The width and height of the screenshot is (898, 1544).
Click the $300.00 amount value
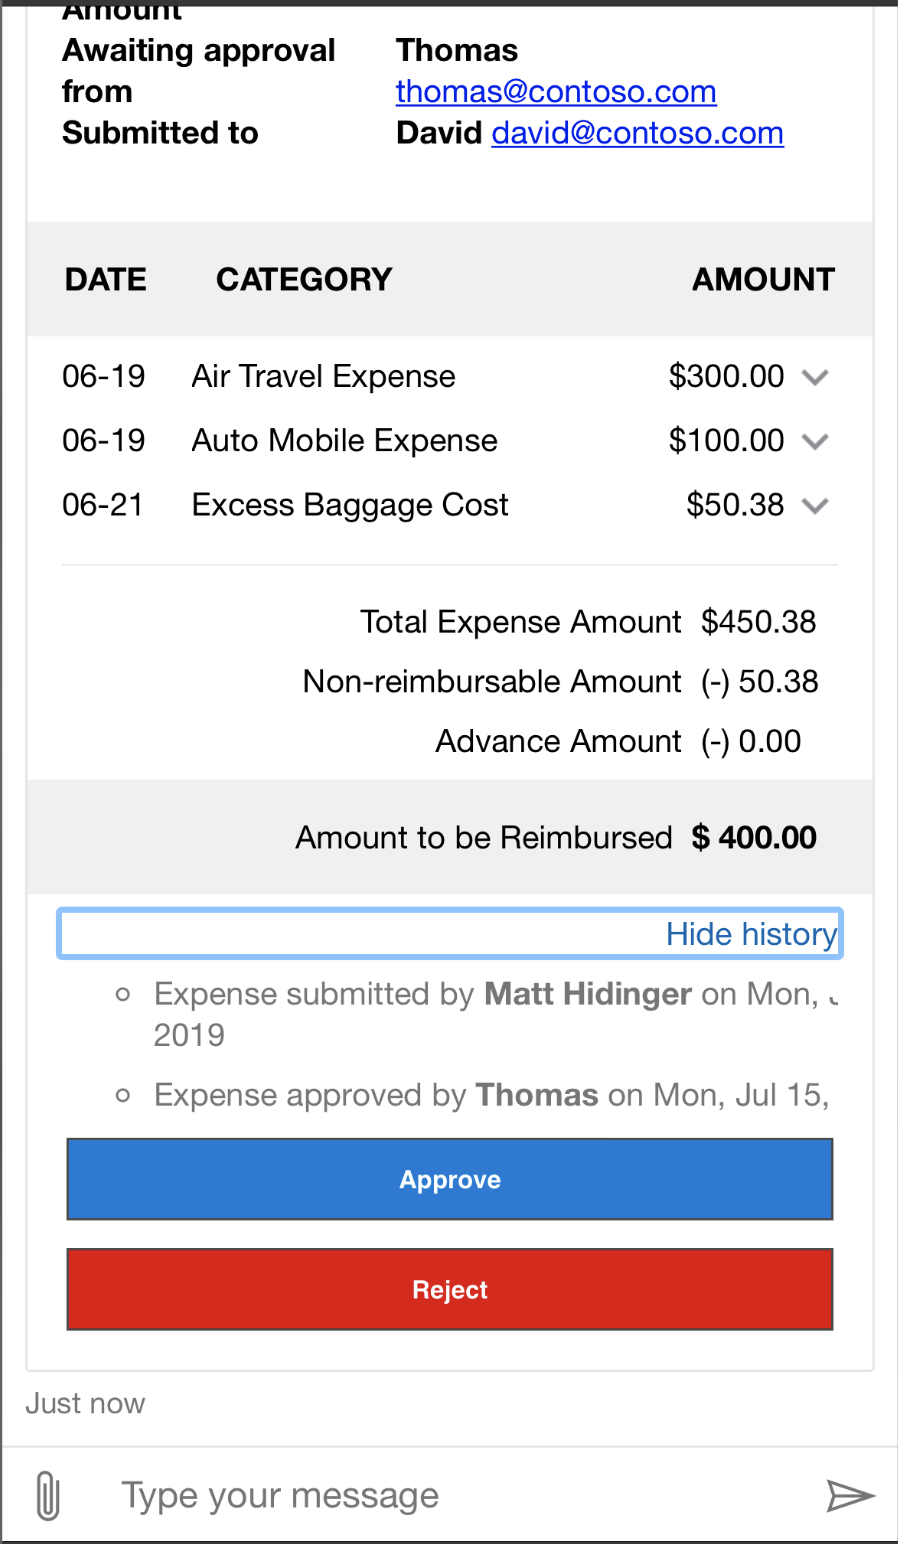coord(726,377)
